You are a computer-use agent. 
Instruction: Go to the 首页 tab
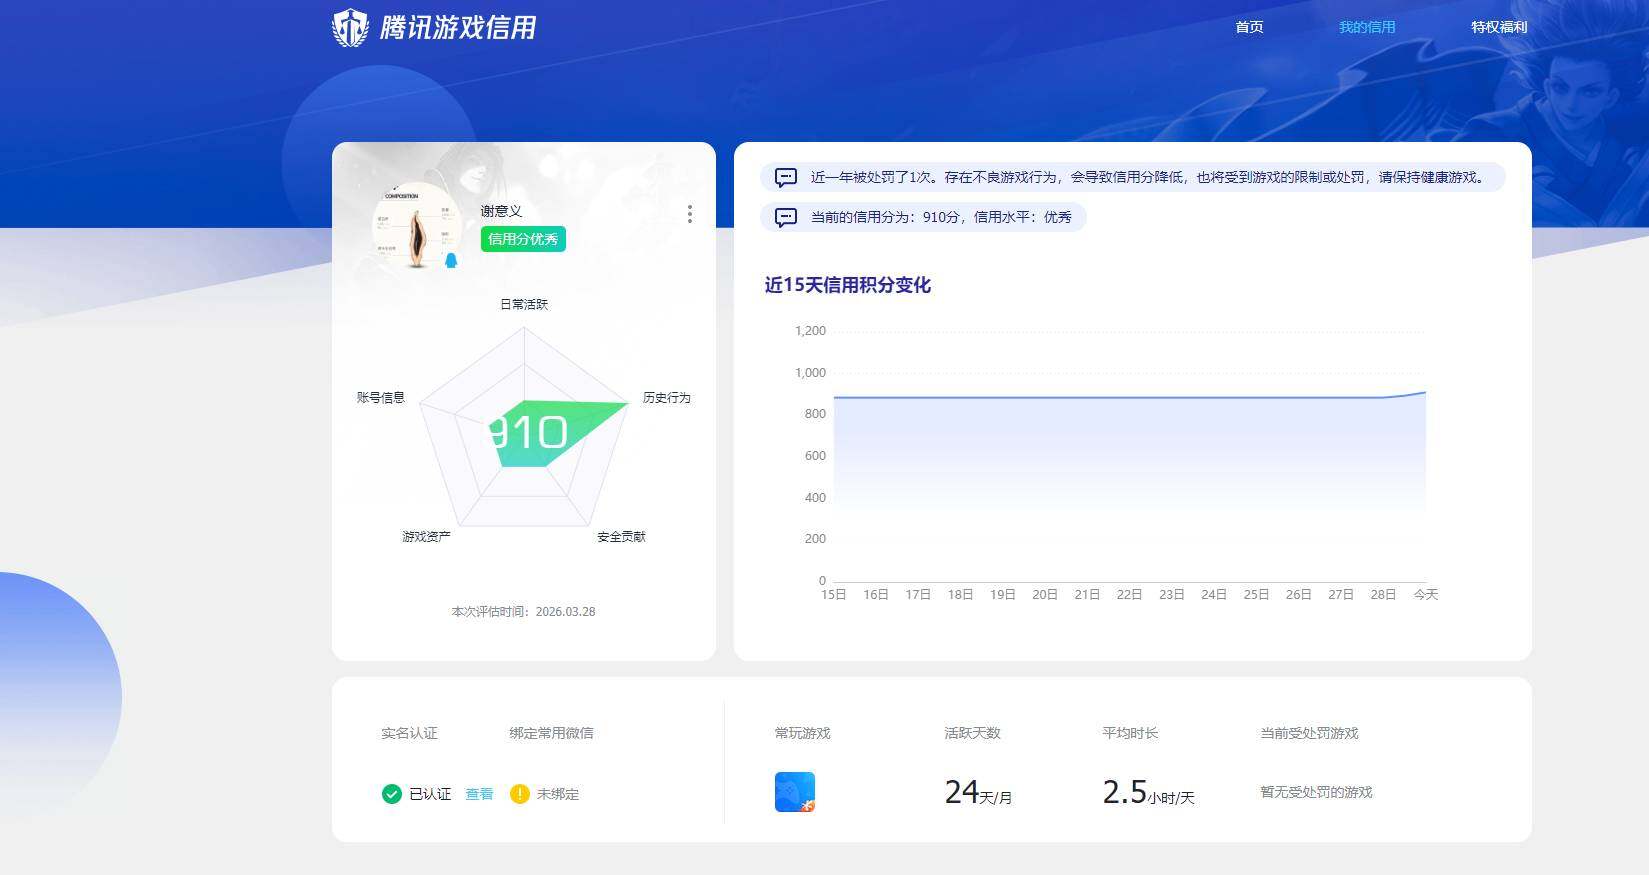click(x=1249, y=27)
